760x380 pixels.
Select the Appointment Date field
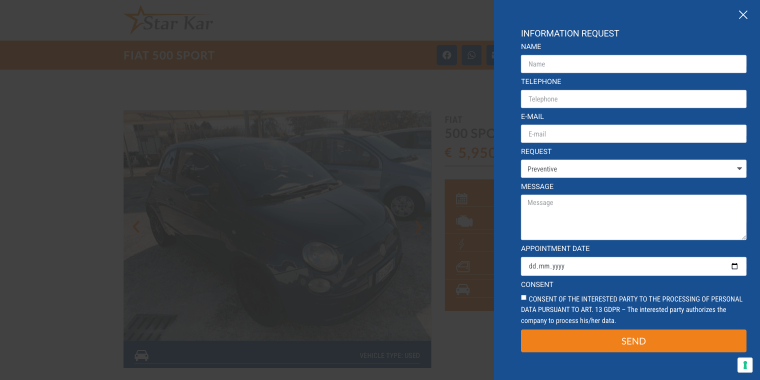tap(633, 266)
